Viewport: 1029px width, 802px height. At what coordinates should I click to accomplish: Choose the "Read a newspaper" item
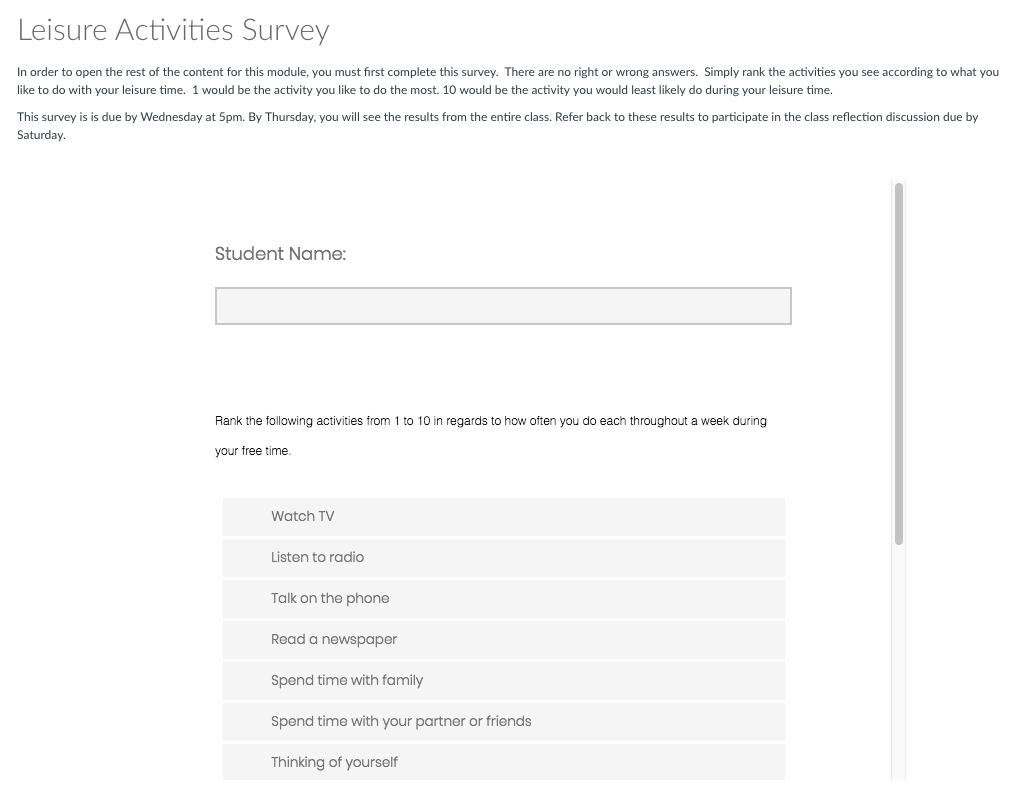503,640
